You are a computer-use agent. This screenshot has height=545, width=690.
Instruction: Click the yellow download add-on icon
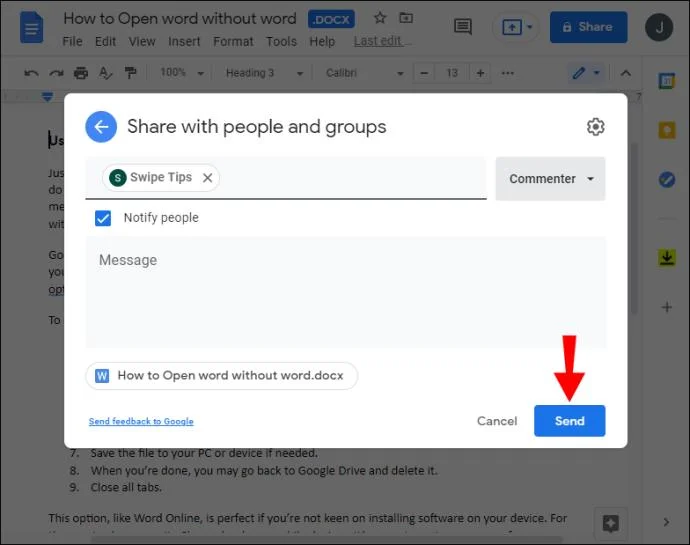[x=667, y=258]
